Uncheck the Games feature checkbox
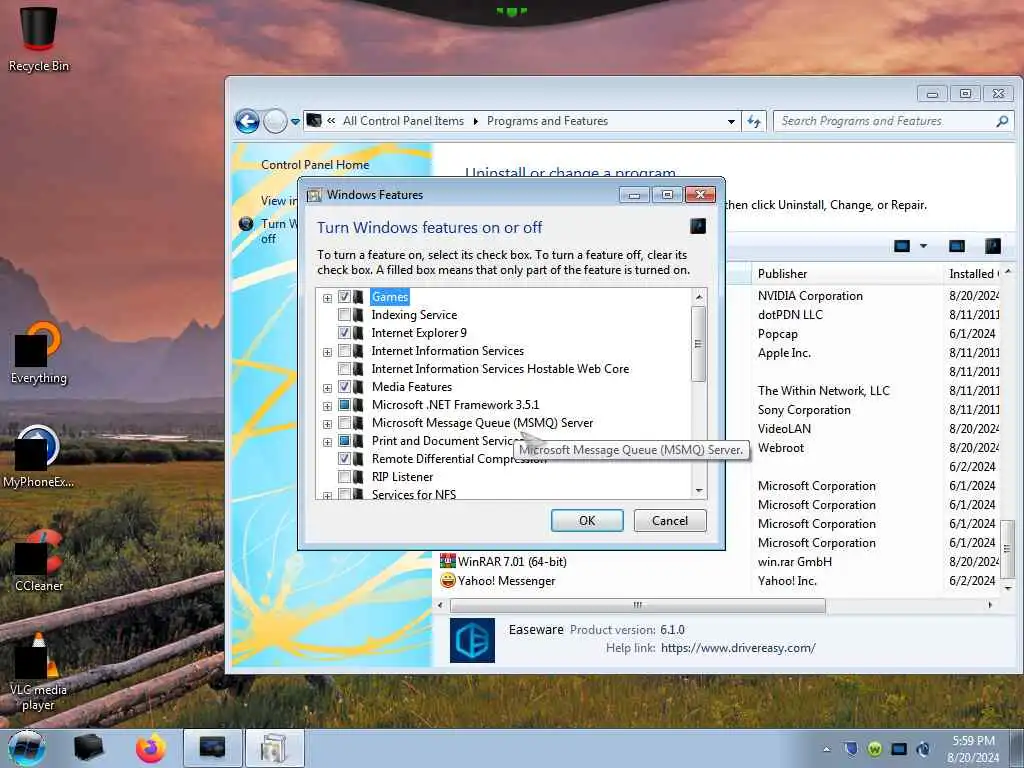Screen dimensions: 1024x768 click(x=344, y=296)
